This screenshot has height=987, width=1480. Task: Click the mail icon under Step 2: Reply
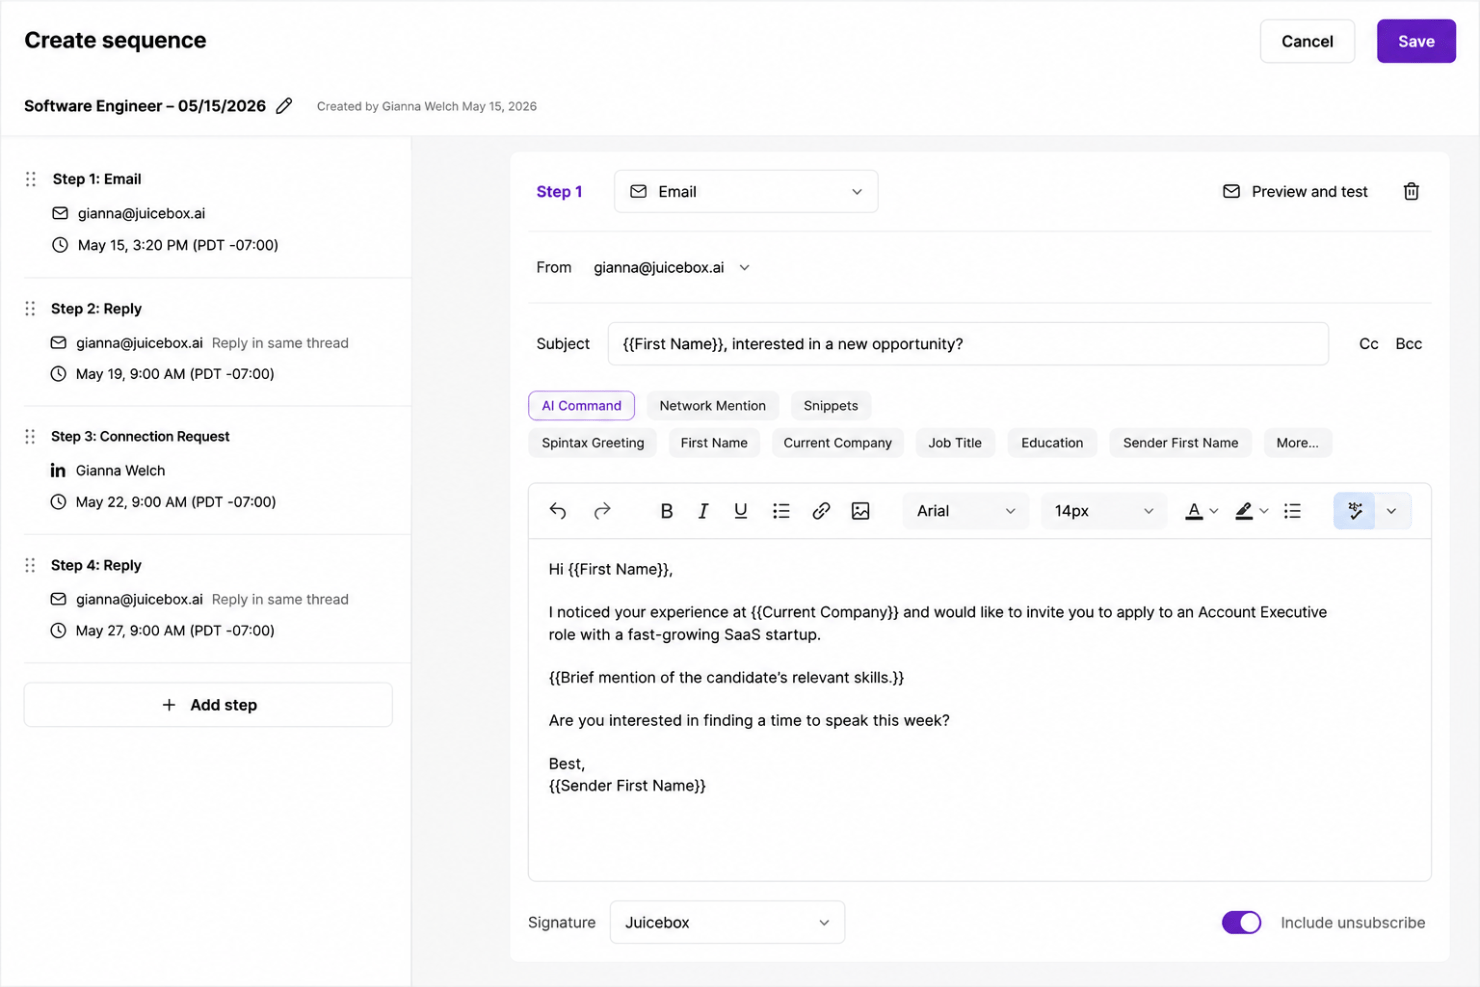click(58, 343)
